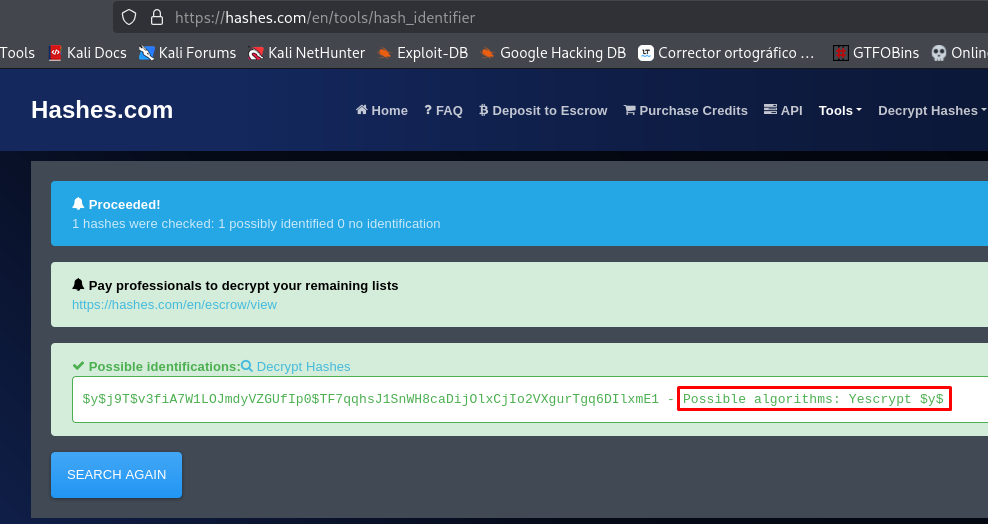Image resolution: width=988 pixels, height=524 pixels.
Task: Open the Kali NetHunter bookmark
Action: click(307, 53)
